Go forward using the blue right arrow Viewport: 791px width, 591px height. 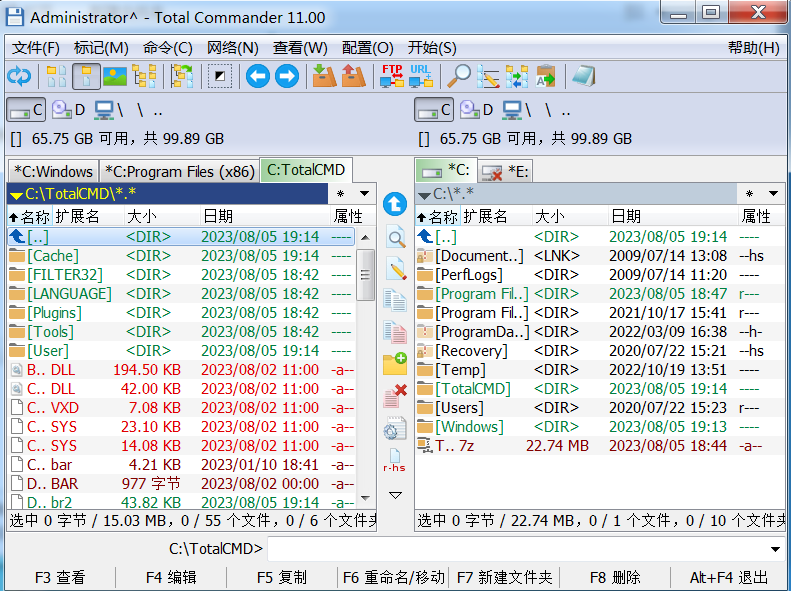(x=287, y=76)
